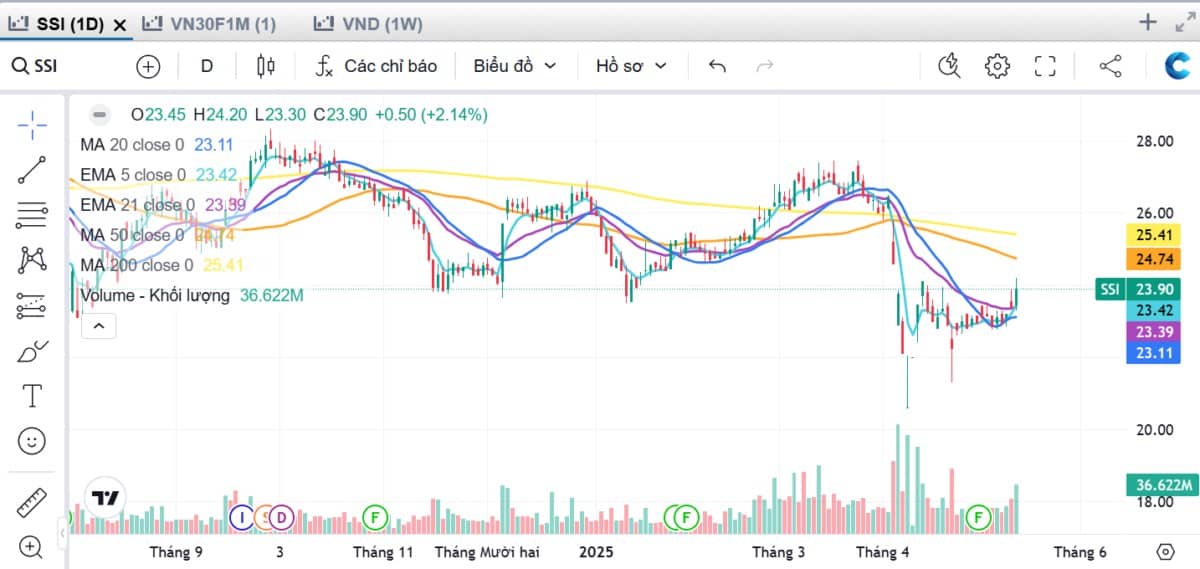The image size is (1200, 569).
Task: Click the 28.00 price axis value
Action: (1153, 142)
